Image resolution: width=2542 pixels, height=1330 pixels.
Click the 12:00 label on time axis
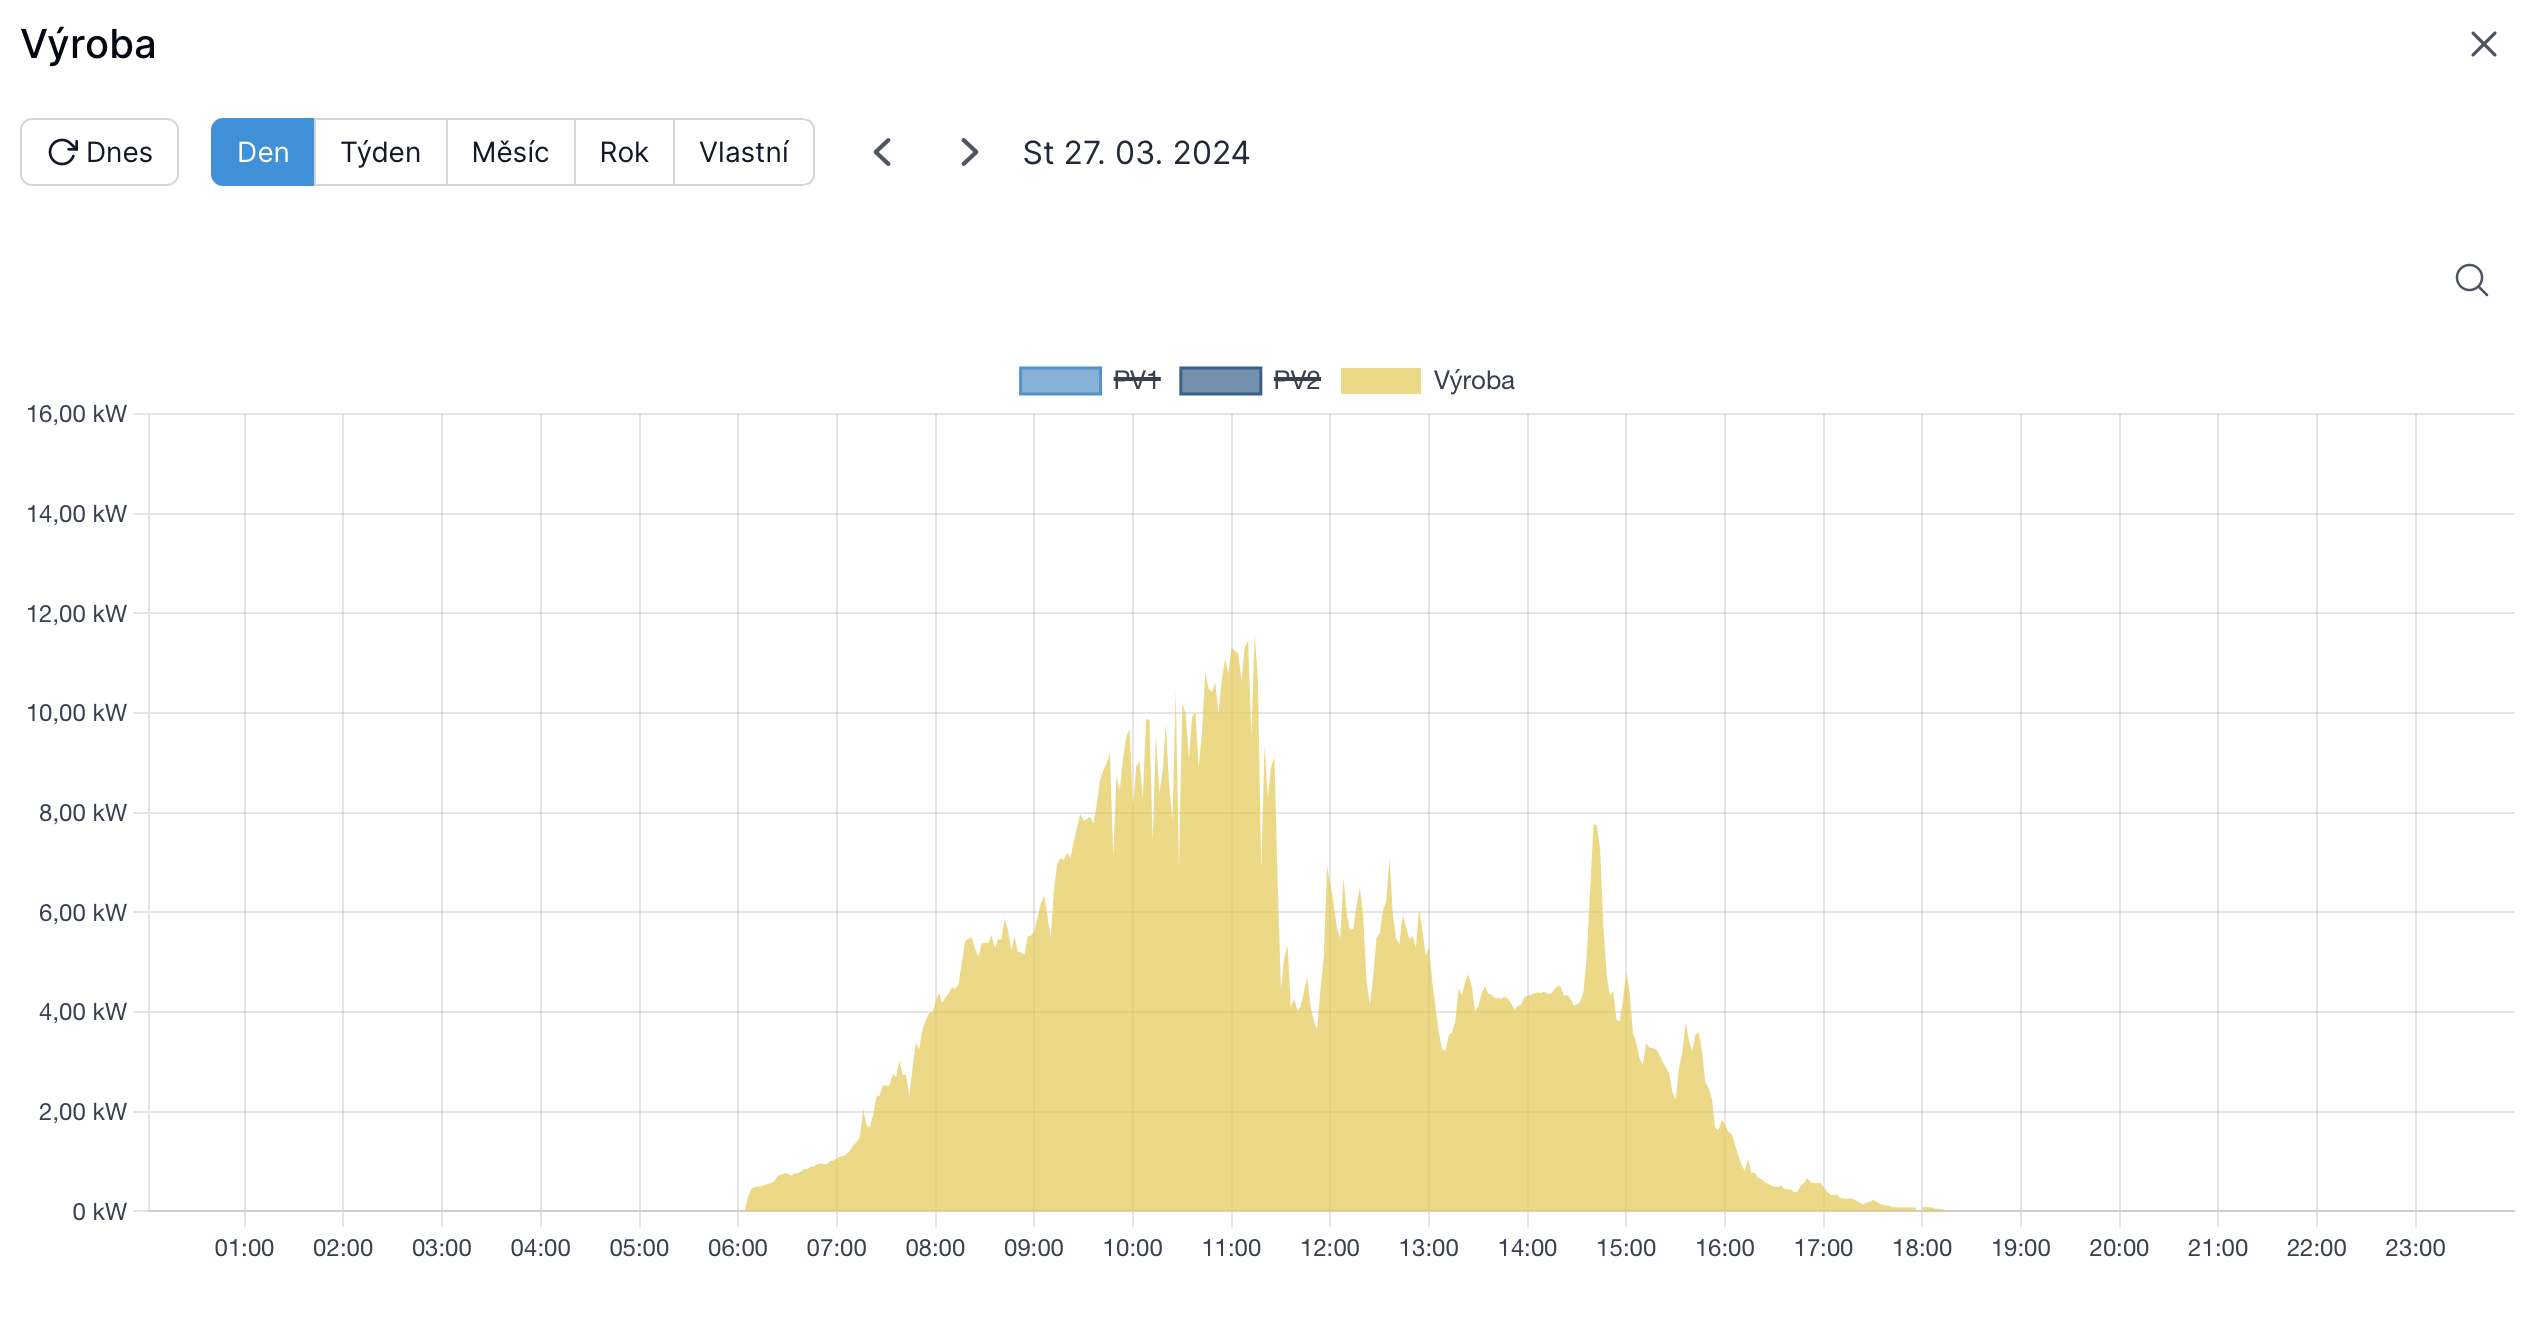(x=1329, y=1248)
